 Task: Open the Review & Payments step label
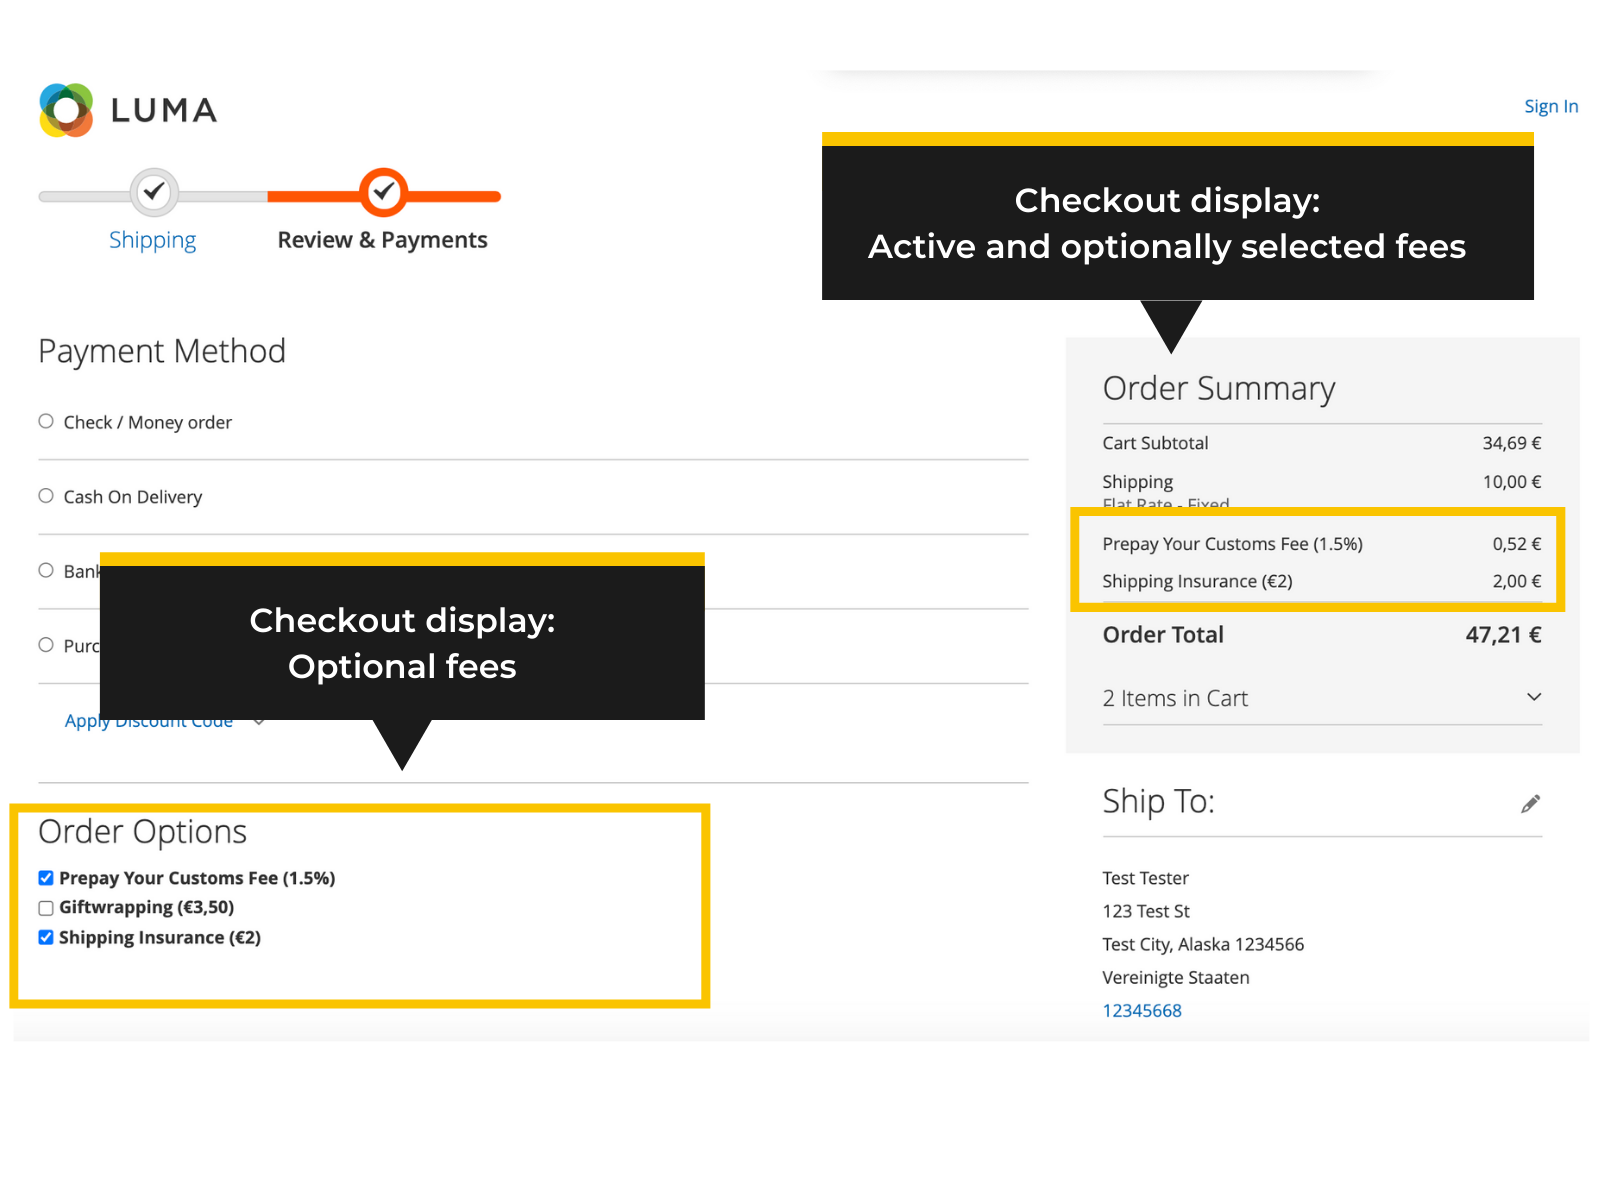coord(382,240)
